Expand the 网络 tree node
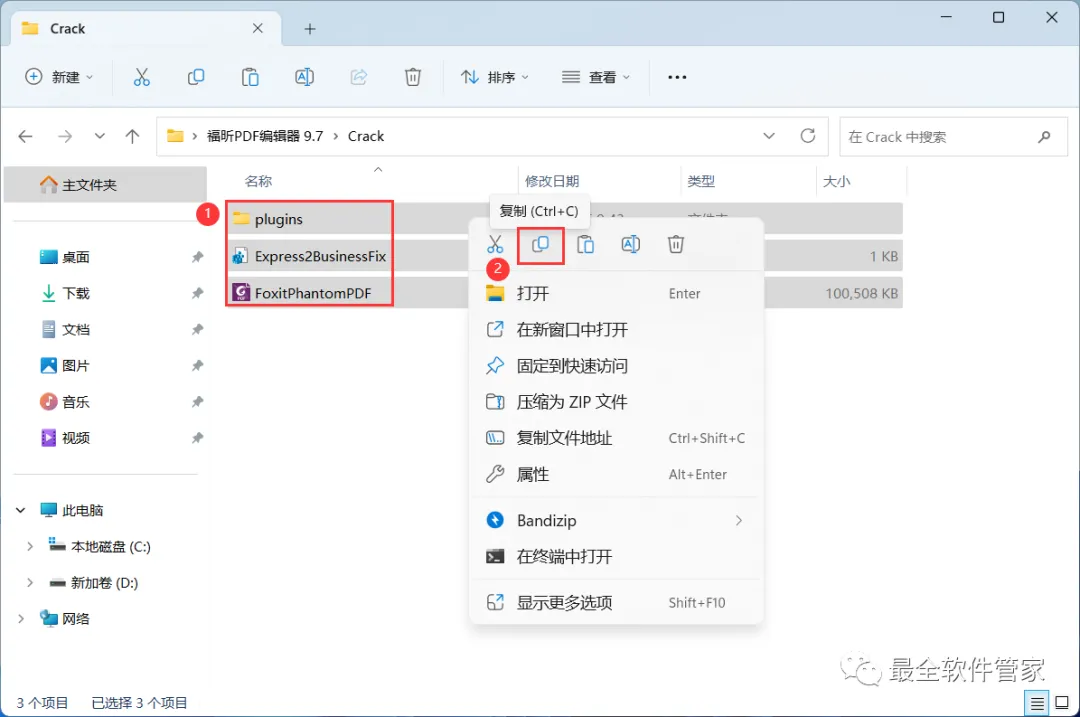This screenshot has width=1080, height=717. point(21,619)
